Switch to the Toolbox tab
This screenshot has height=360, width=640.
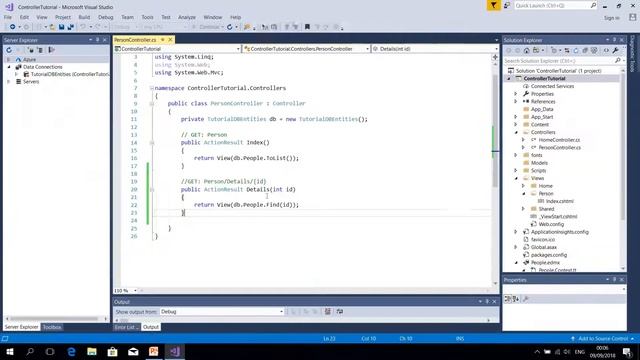click(x=52, y=327)
